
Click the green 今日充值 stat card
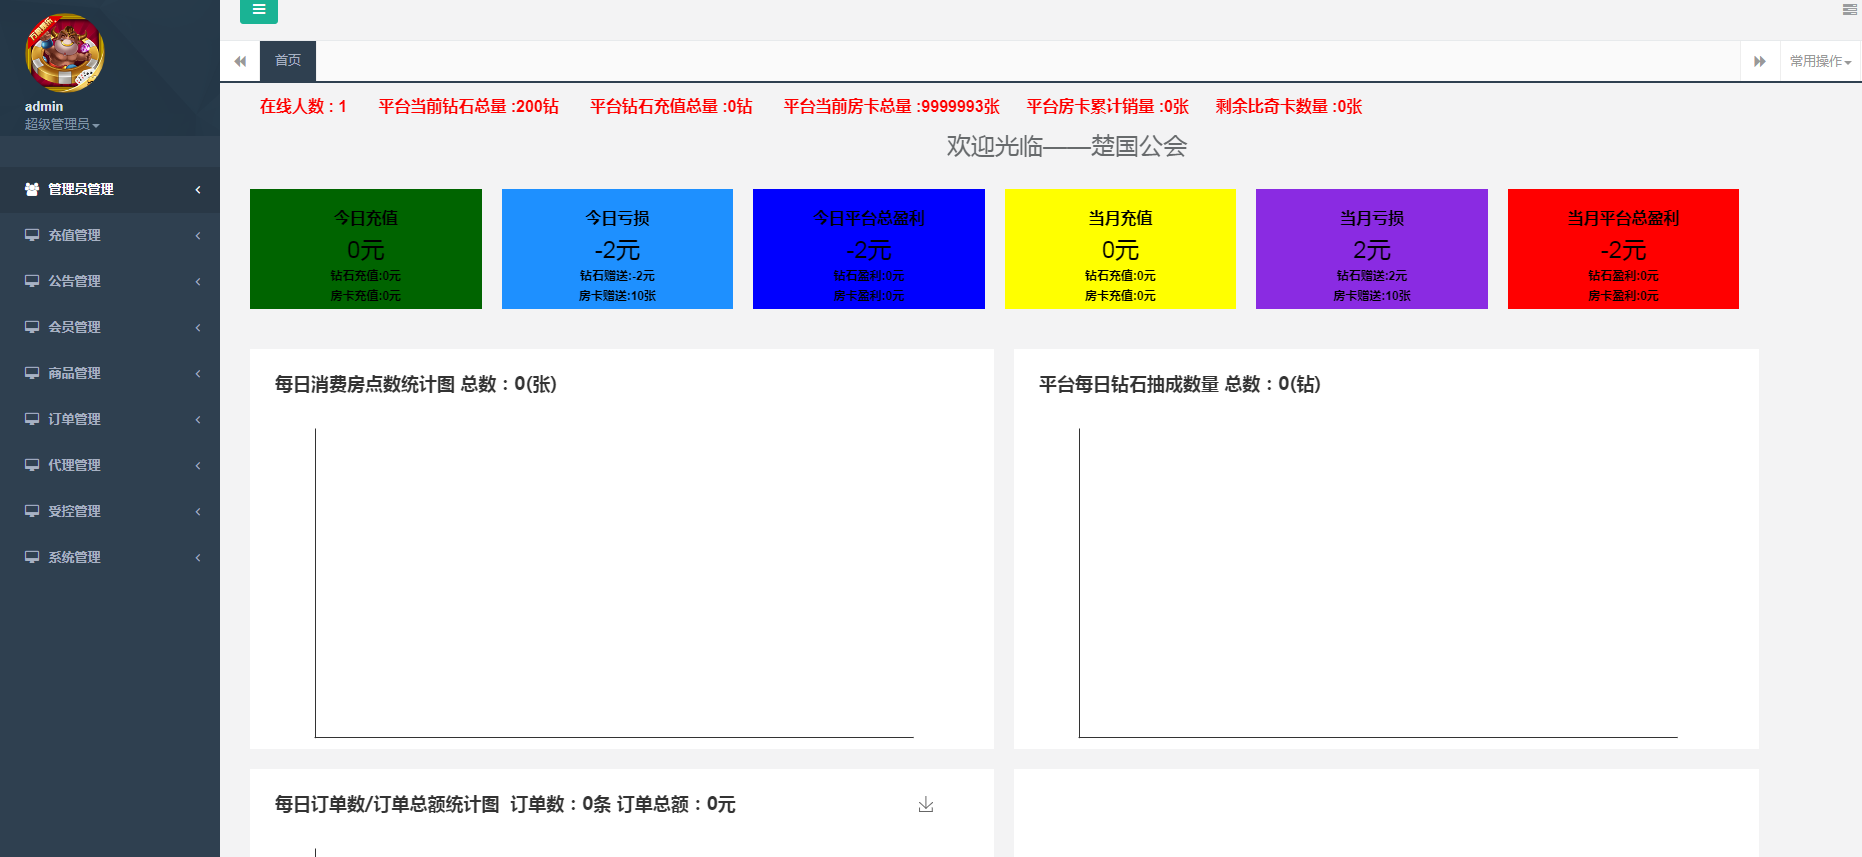coord(365,249)
